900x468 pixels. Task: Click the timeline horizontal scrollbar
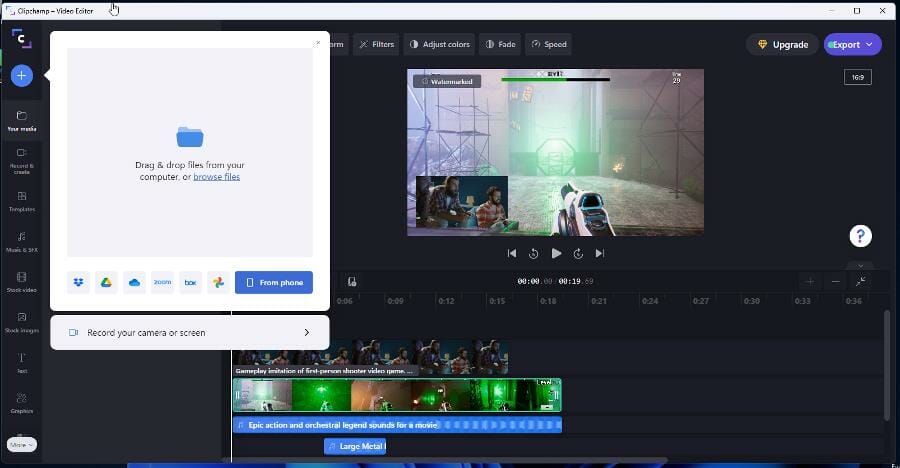445,460
